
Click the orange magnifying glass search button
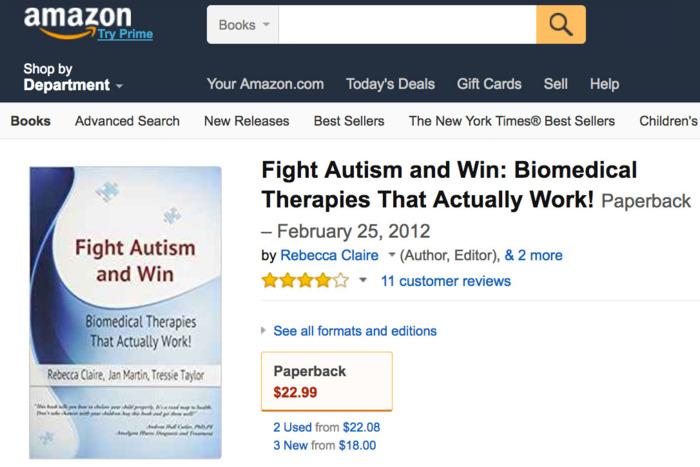coord(560,25)
